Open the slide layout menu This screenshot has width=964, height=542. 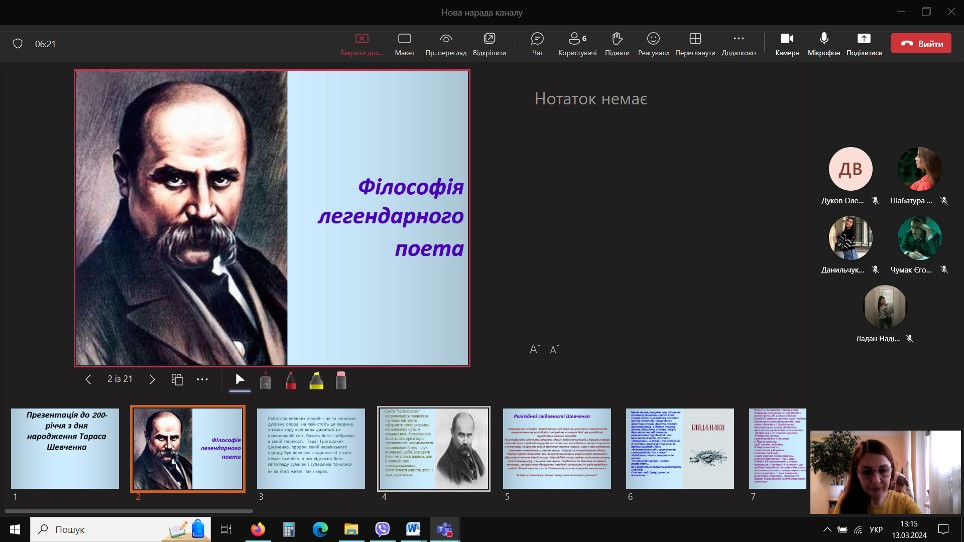pyautogui.click(x=177, y=380)
